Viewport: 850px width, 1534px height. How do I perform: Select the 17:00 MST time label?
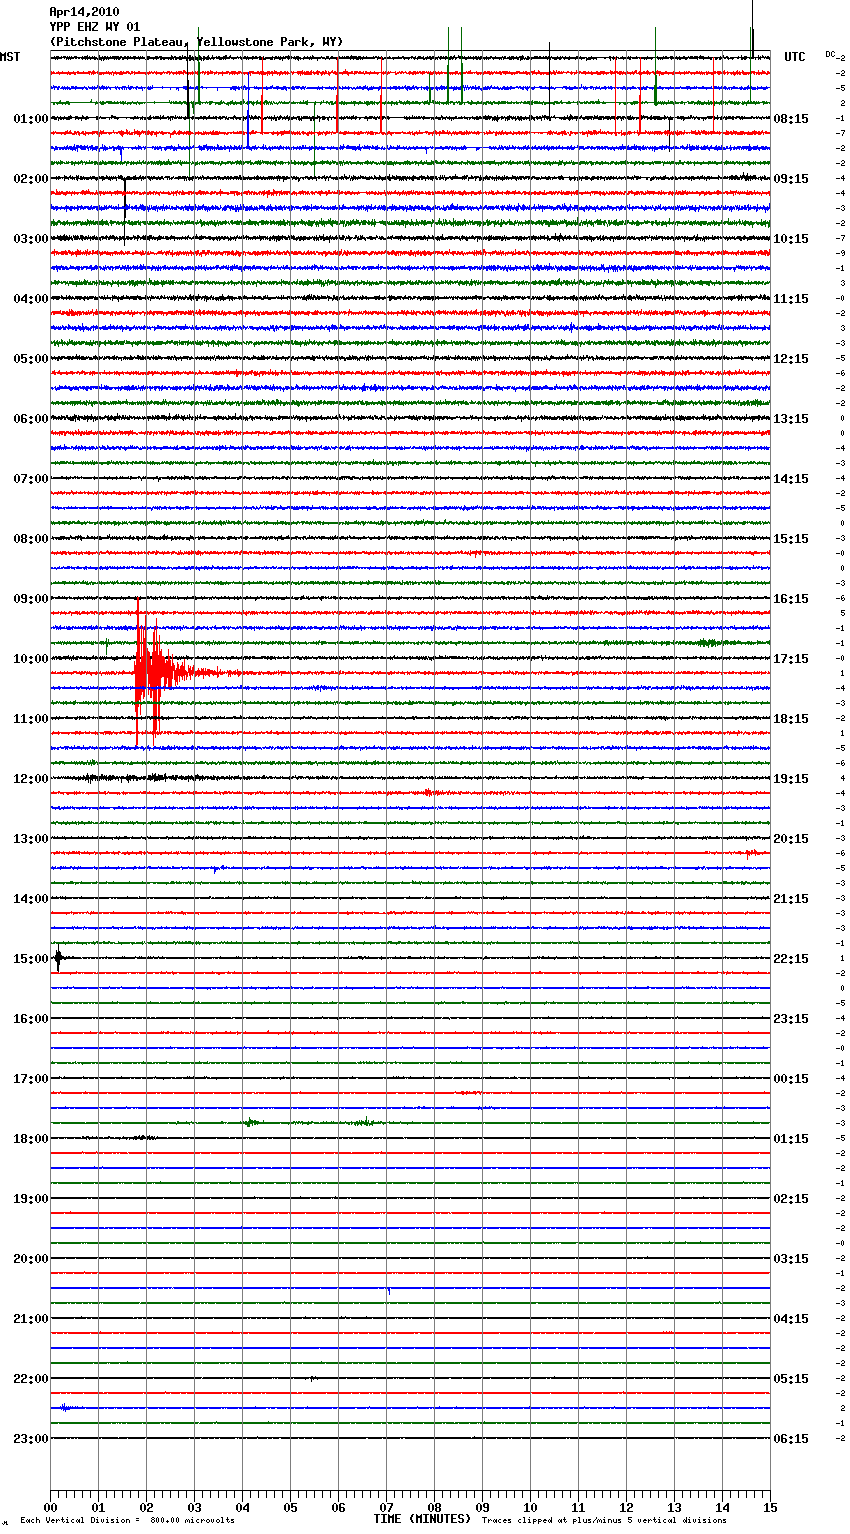point(31,1079)
